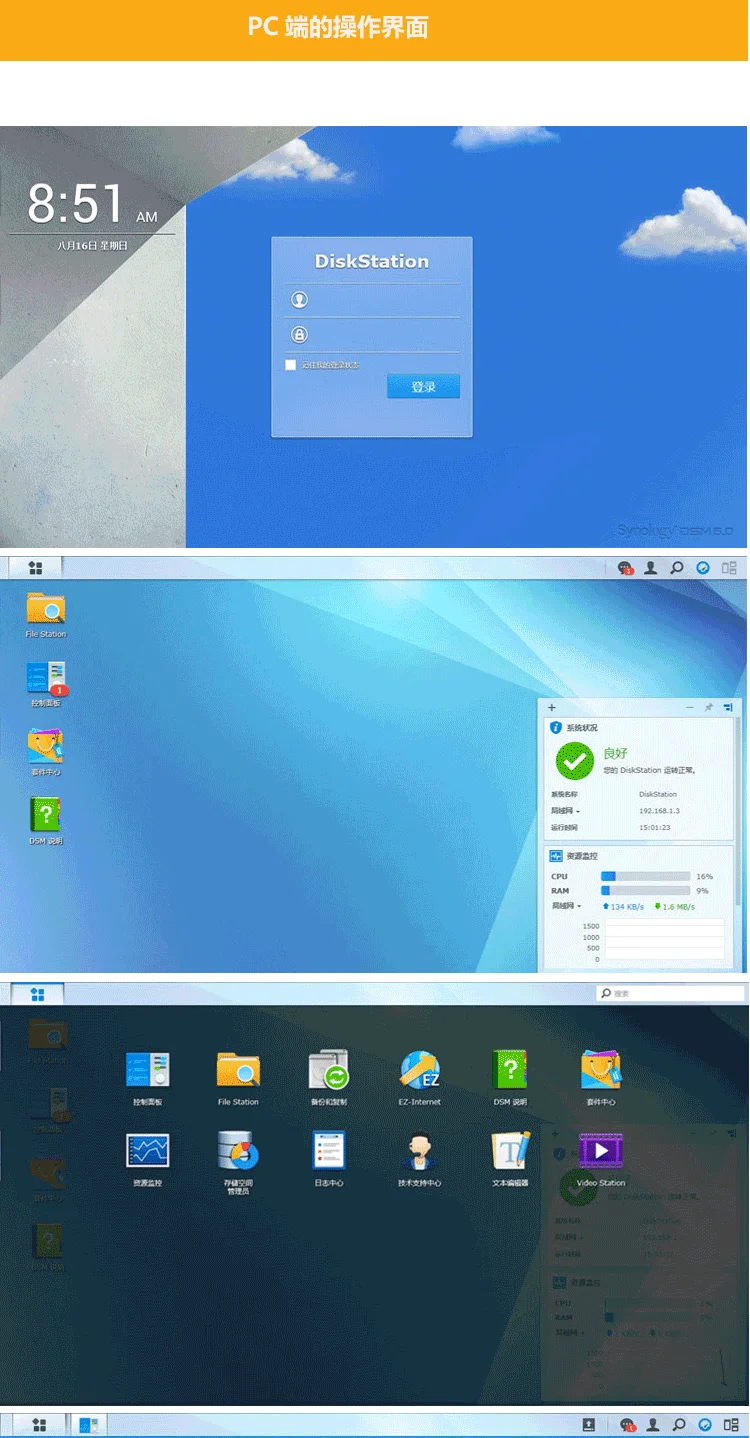Click the blue 登录 login button
The height and width of the screenshot is (1438, 750).
tap(424, 386)
